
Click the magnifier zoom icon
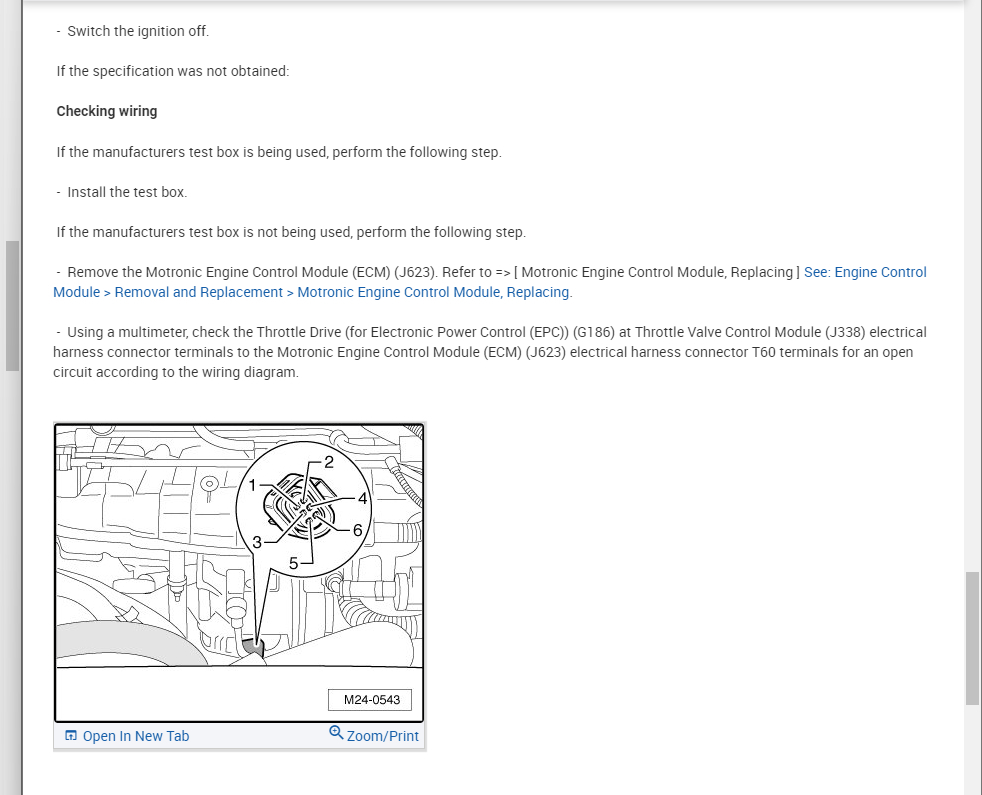pyautogui.click(x=336, y=732)
